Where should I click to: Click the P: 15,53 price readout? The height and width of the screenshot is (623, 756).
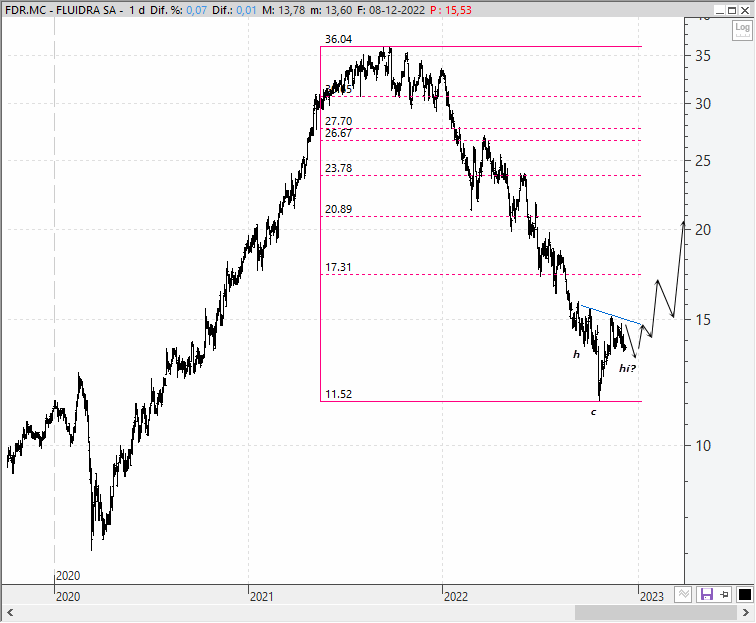click(x=451, y=10)
